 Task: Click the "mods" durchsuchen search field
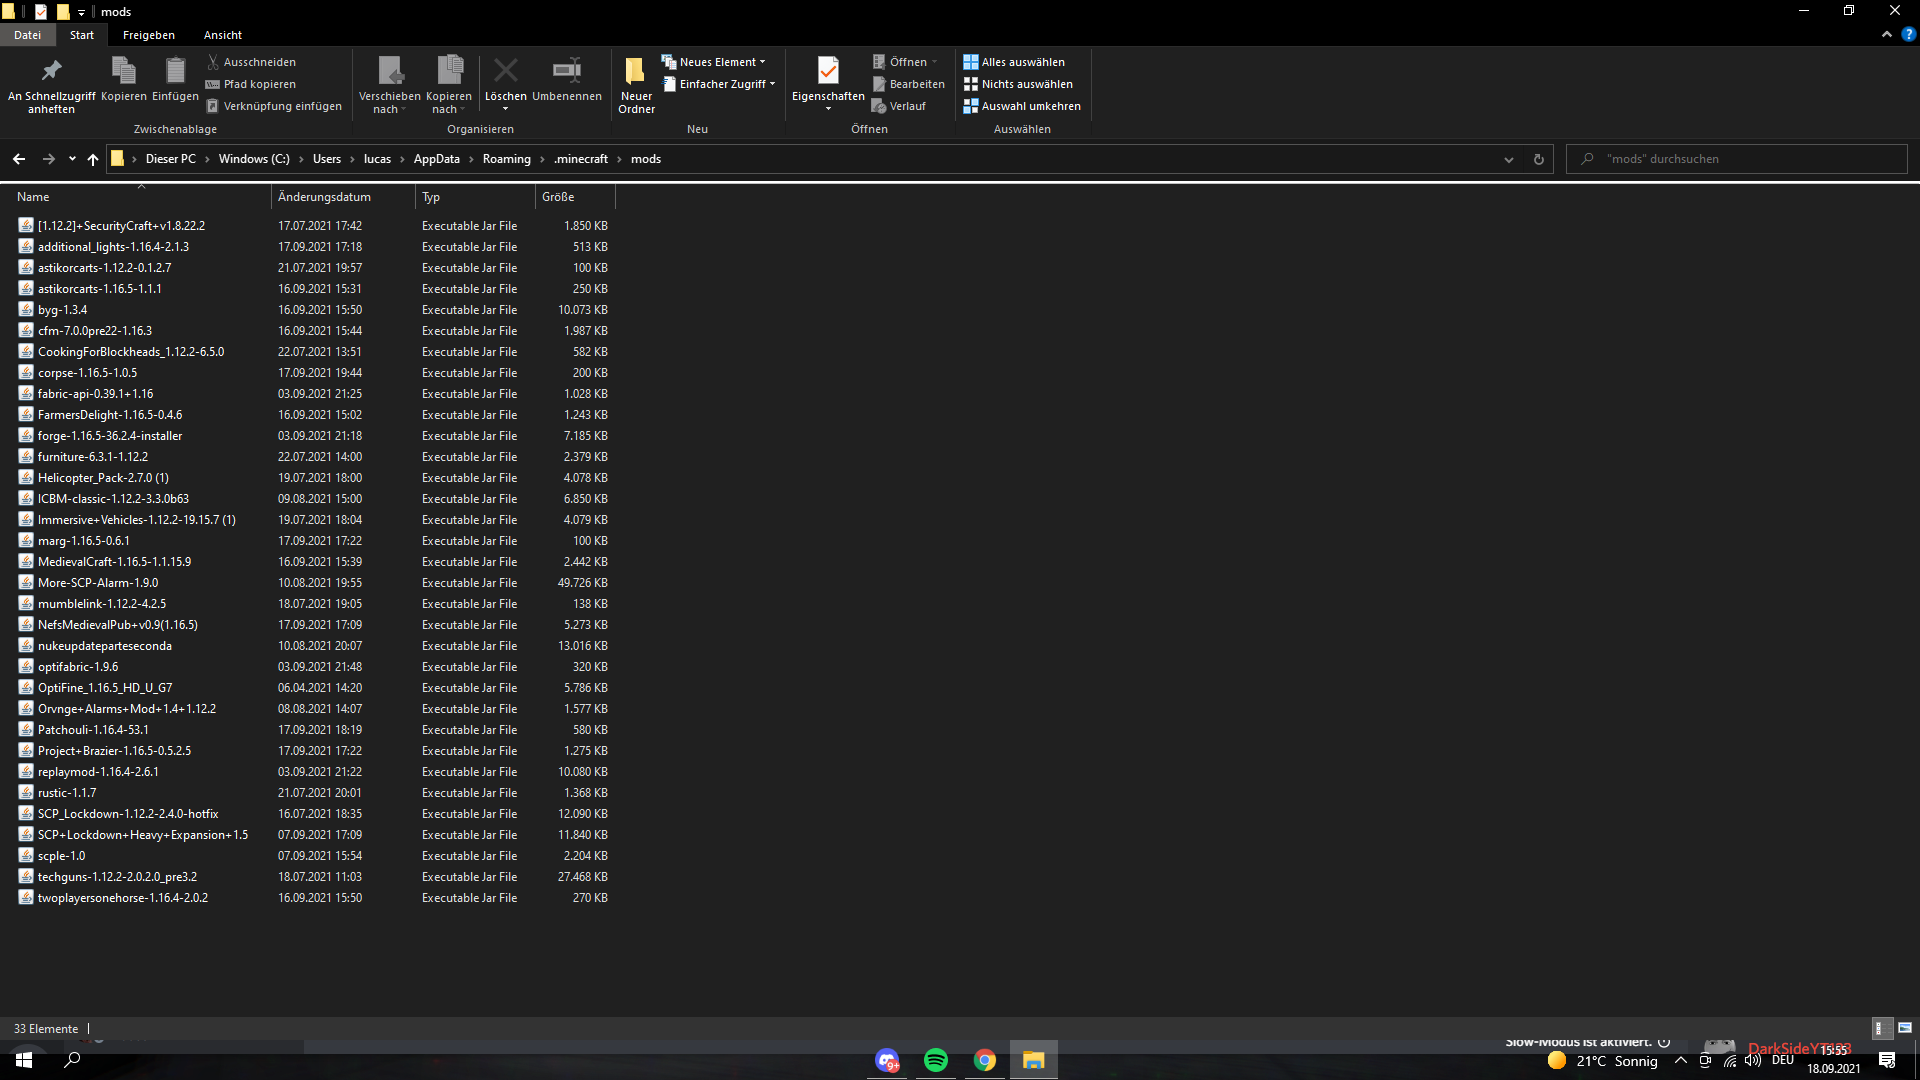(x=1736, y=159)
